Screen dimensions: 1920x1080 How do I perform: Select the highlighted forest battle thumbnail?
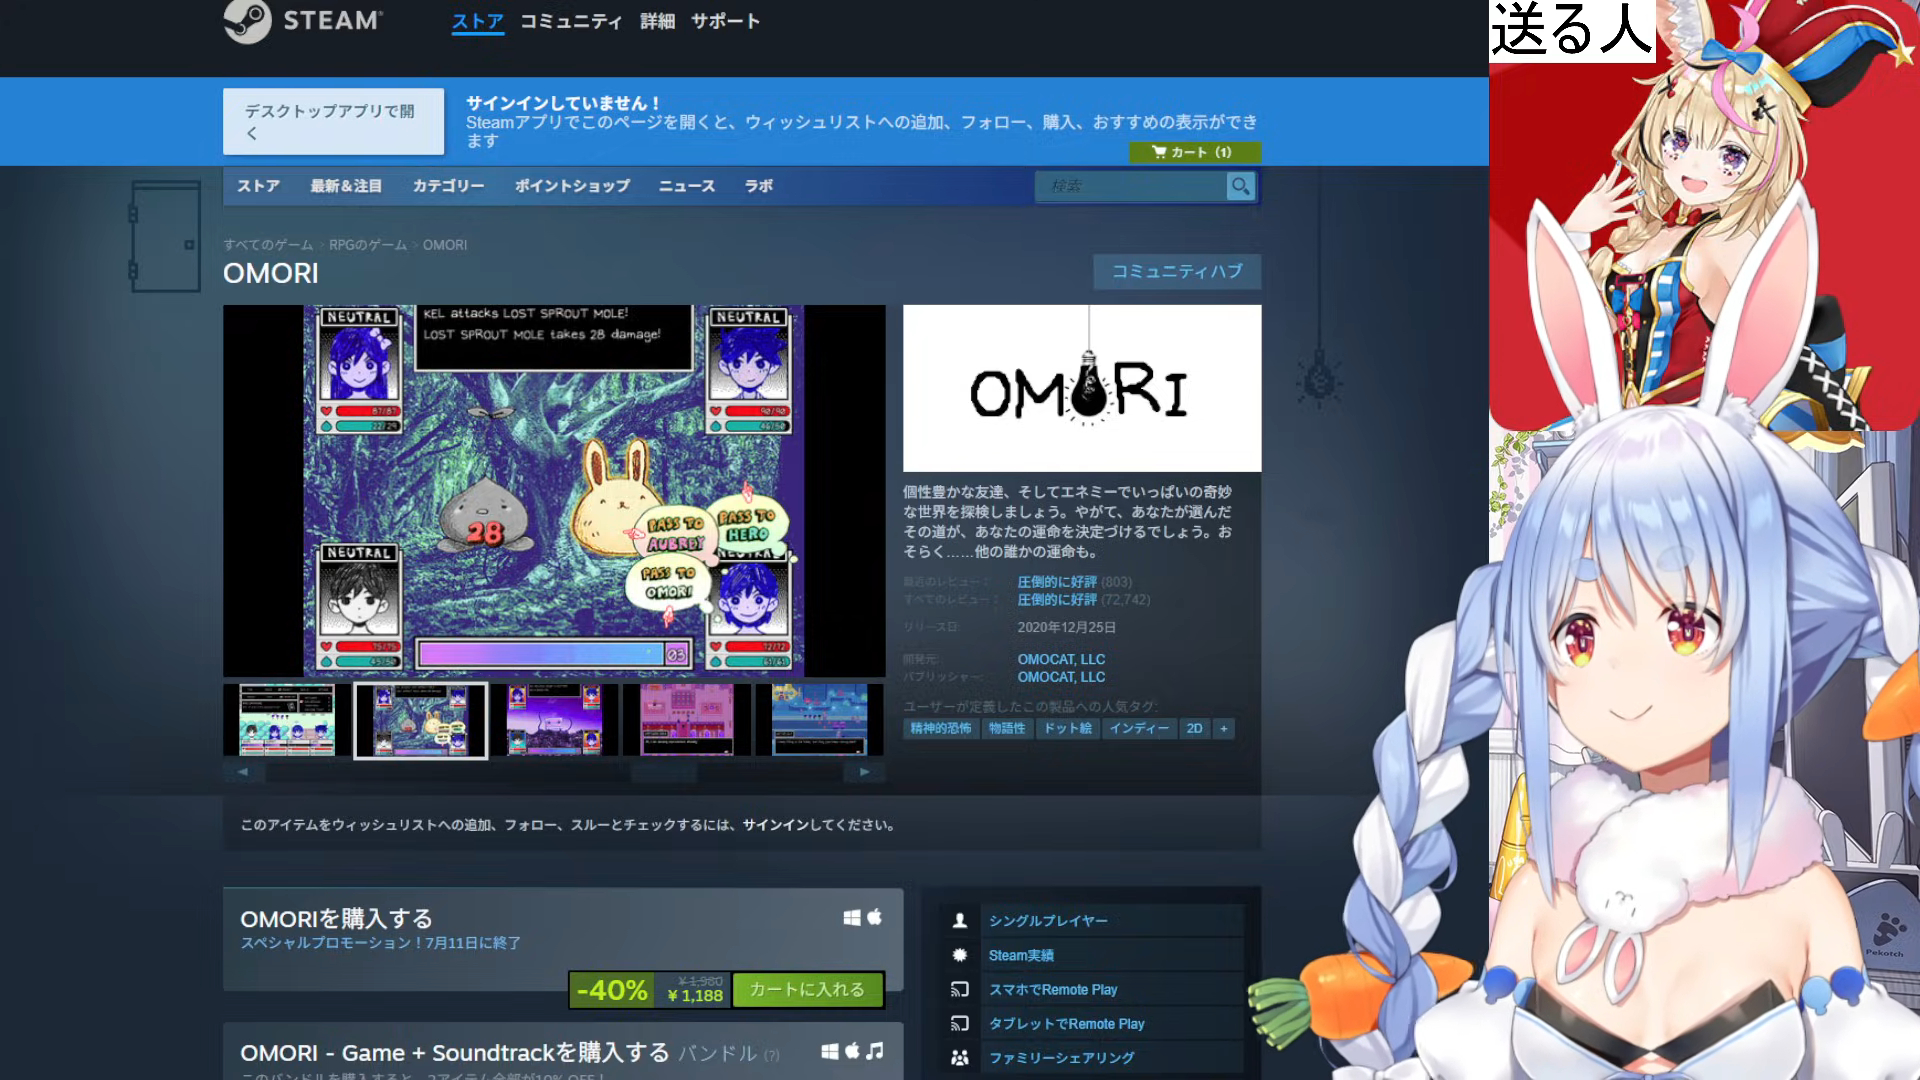[421, 720]
